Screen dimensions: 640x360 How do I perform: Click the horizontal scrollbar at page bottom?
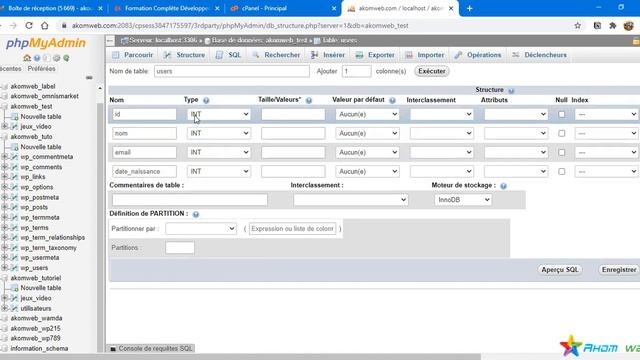point(241,357)
